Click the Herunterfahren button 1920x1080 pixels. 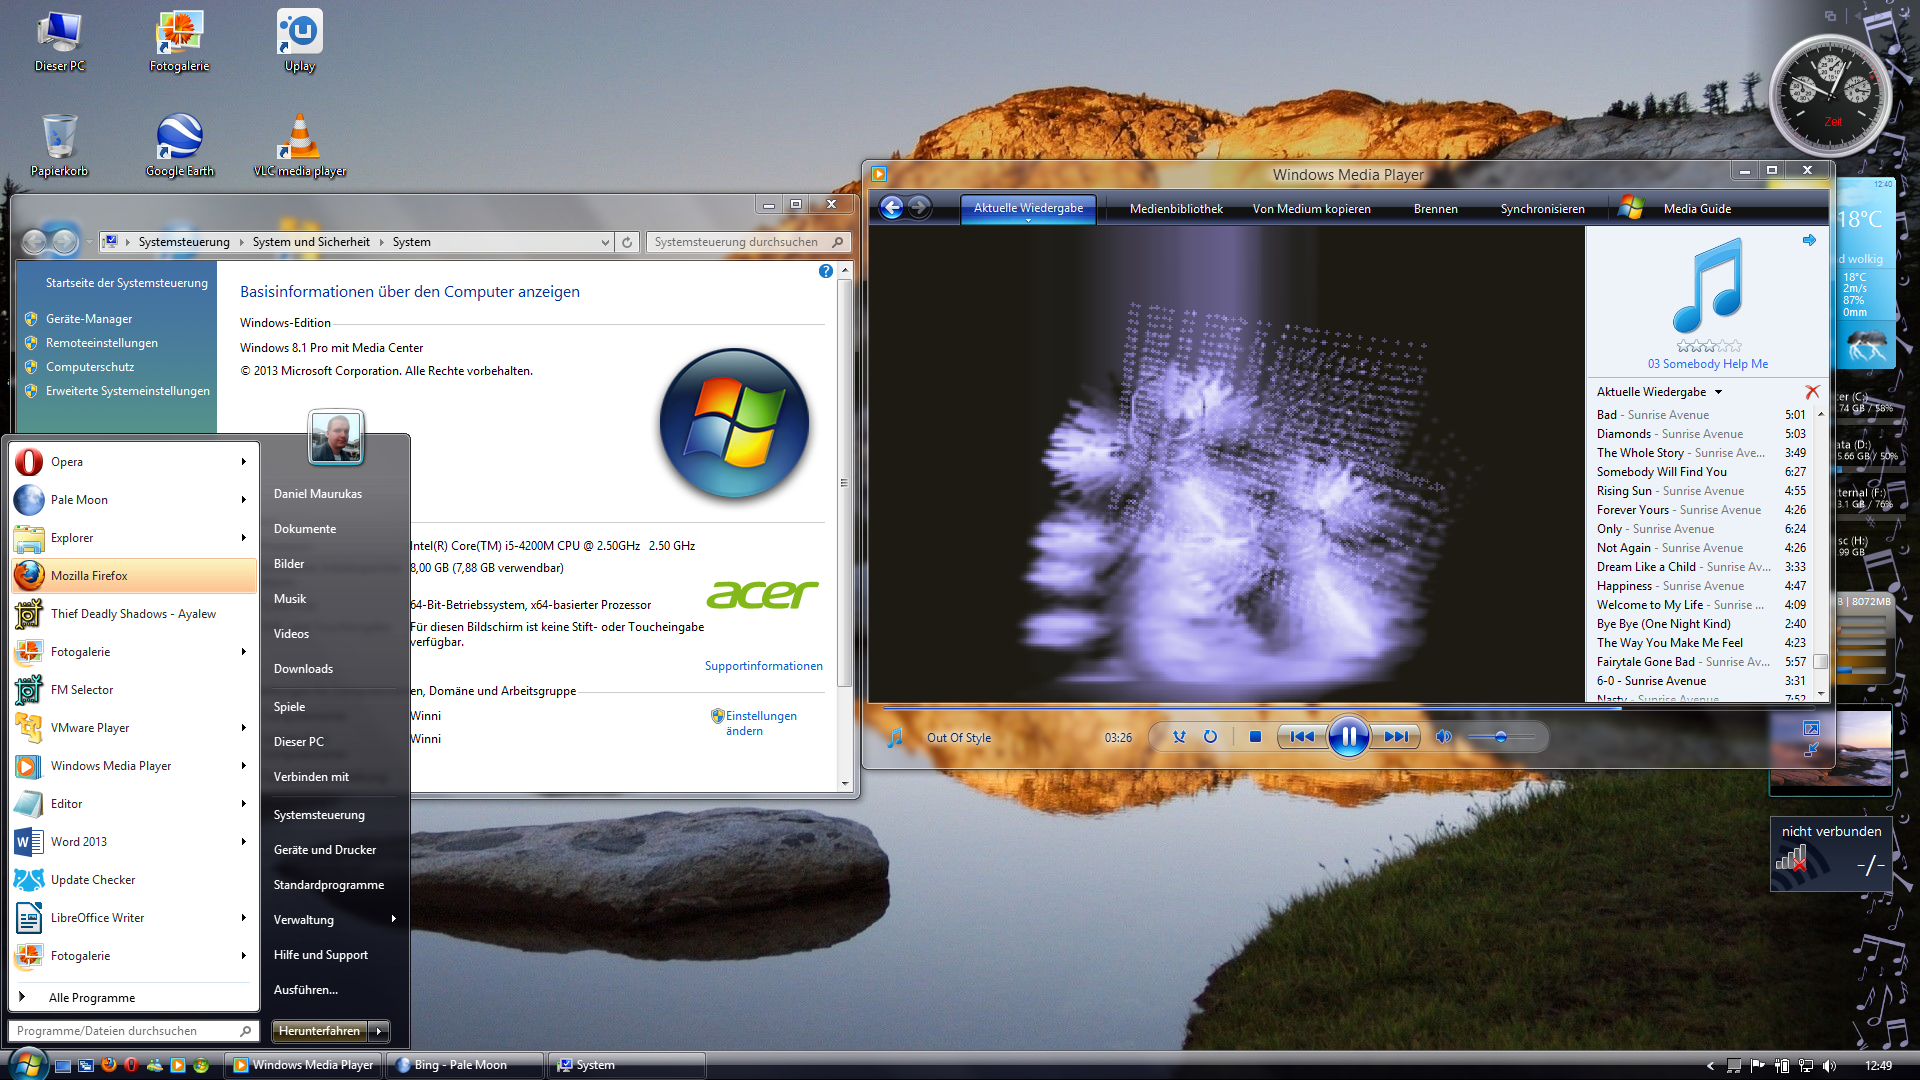319,1031
